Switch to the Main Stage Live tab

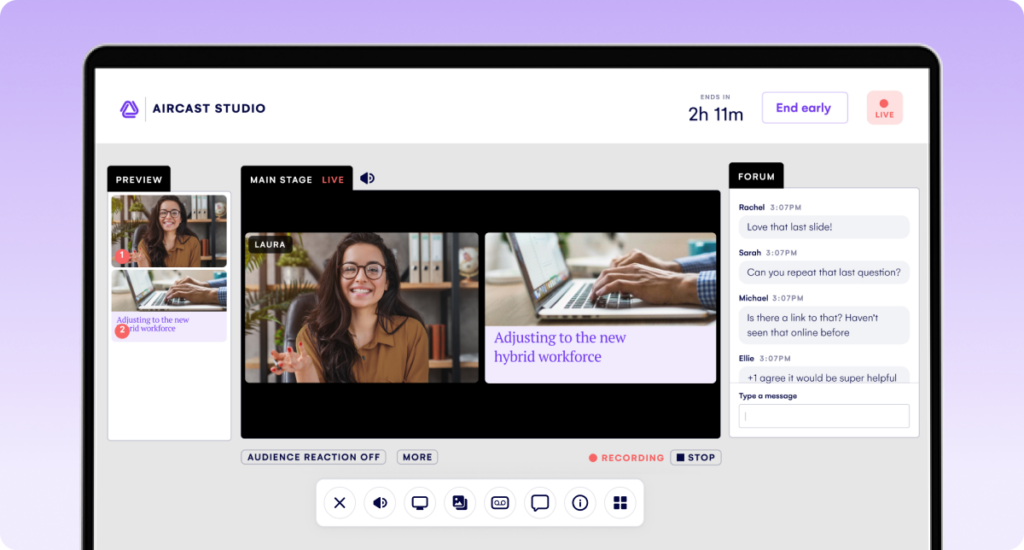(296, 180)
